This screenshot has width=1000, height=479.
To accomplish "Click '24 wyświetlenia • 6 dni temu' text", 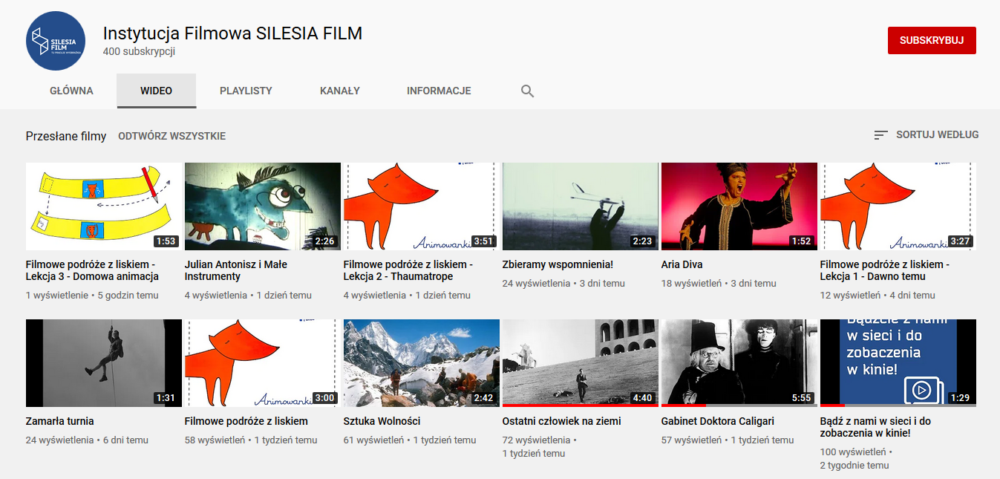I will pyautogui.click(x=87, y=440).
